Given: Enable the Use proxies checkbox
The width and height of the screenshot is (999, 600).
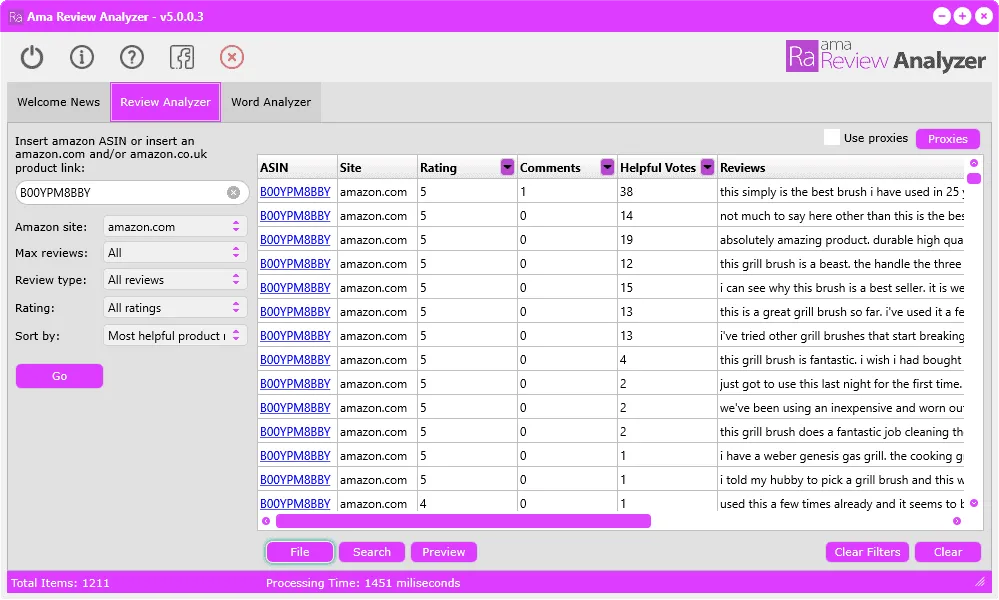Looking at the screenshot, I should [831, 138].
